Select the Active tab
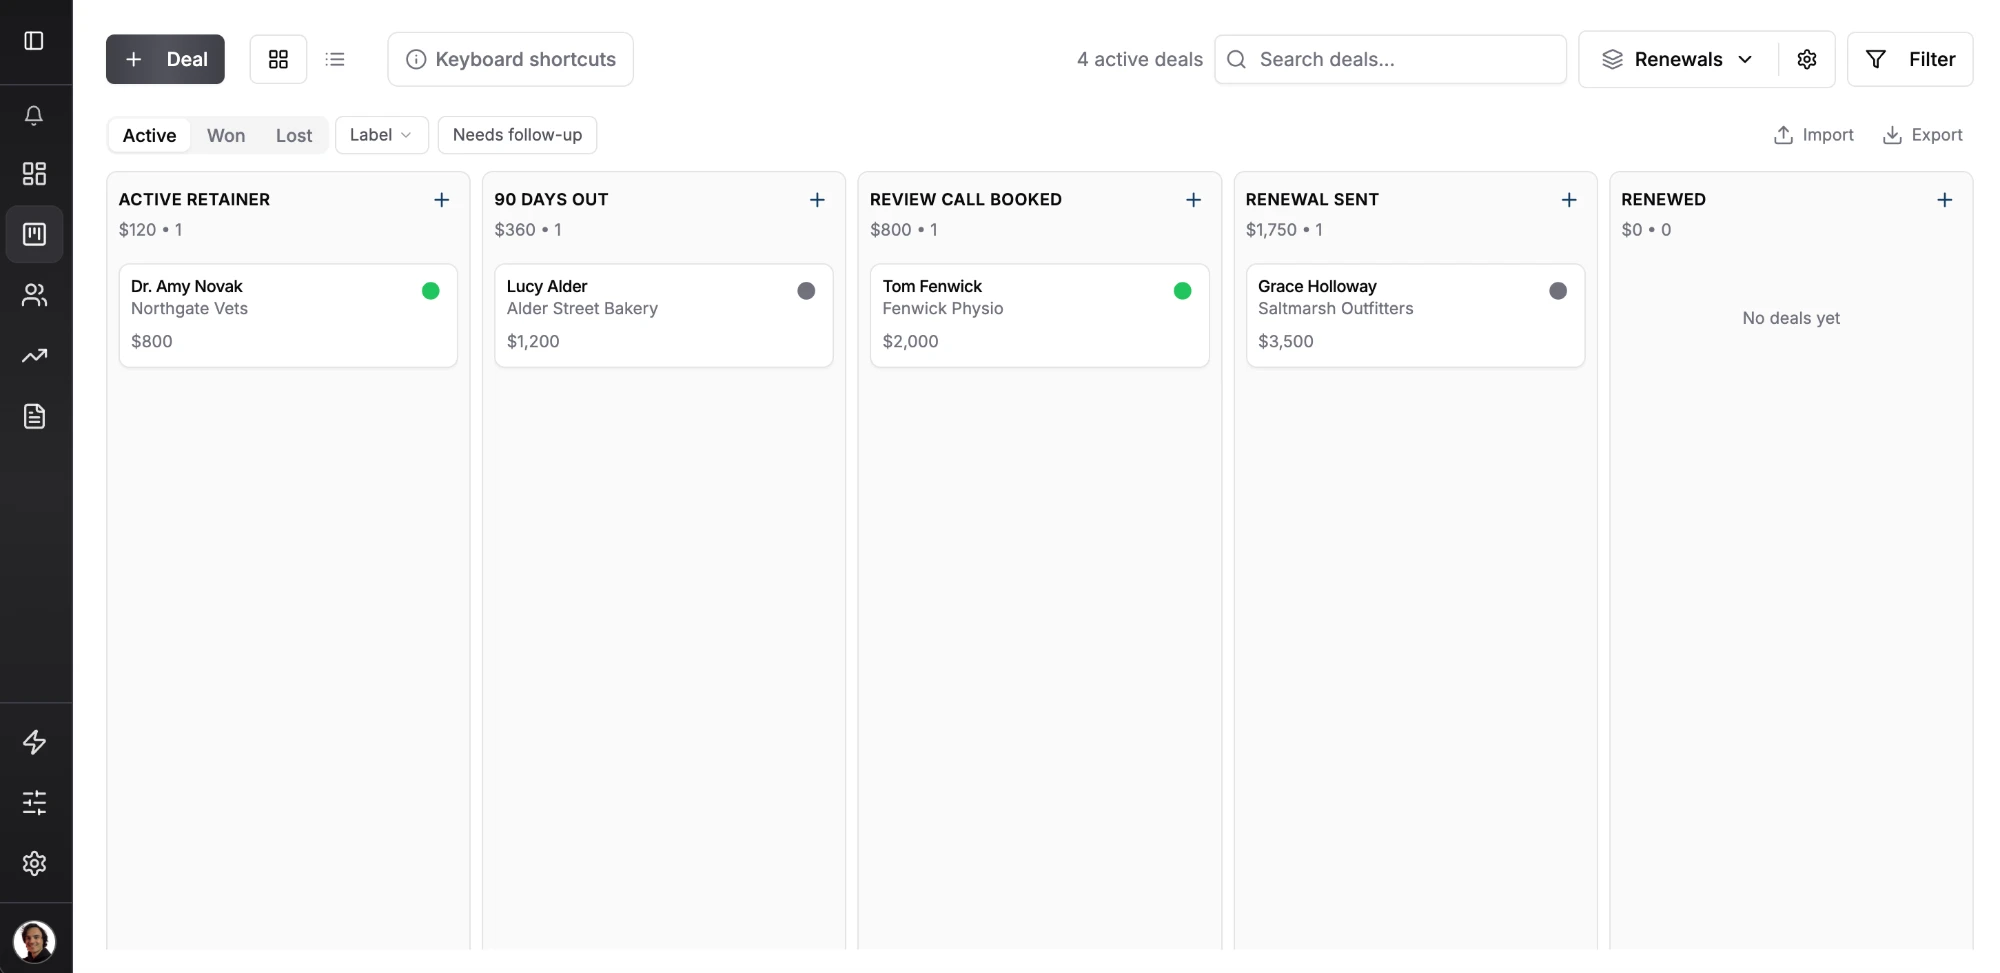The image size is (2000, 973). point(149,135)
